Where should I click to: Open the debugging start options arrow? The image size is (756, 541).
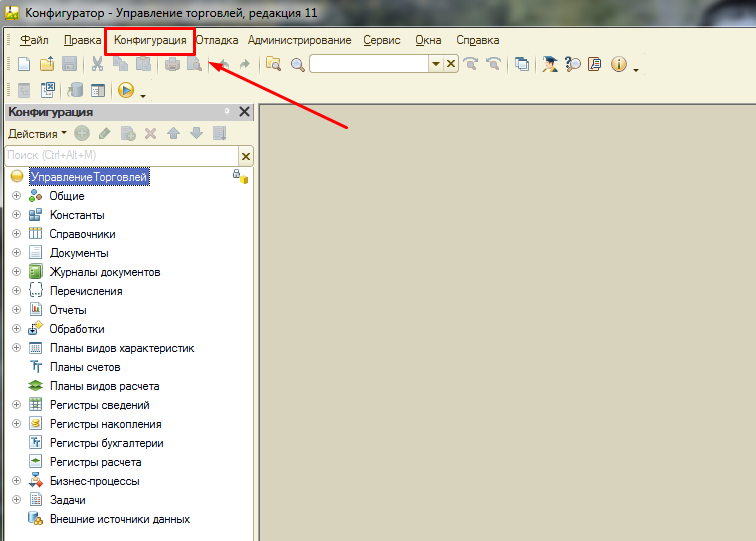143,96
